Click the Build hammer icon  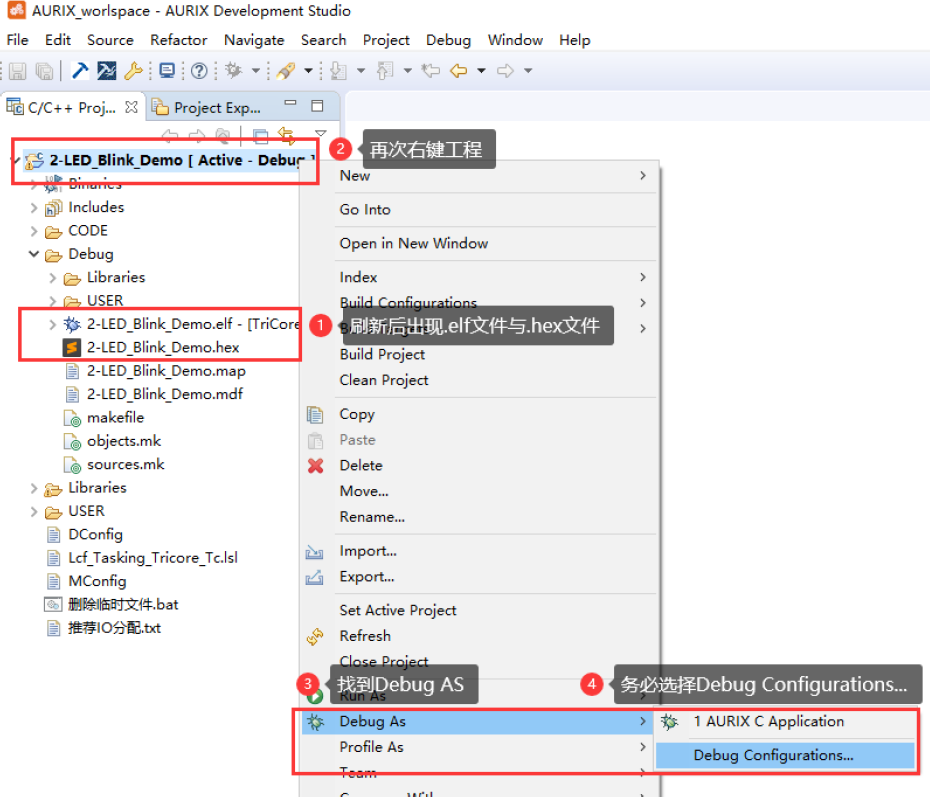click(x=79, y=71)
